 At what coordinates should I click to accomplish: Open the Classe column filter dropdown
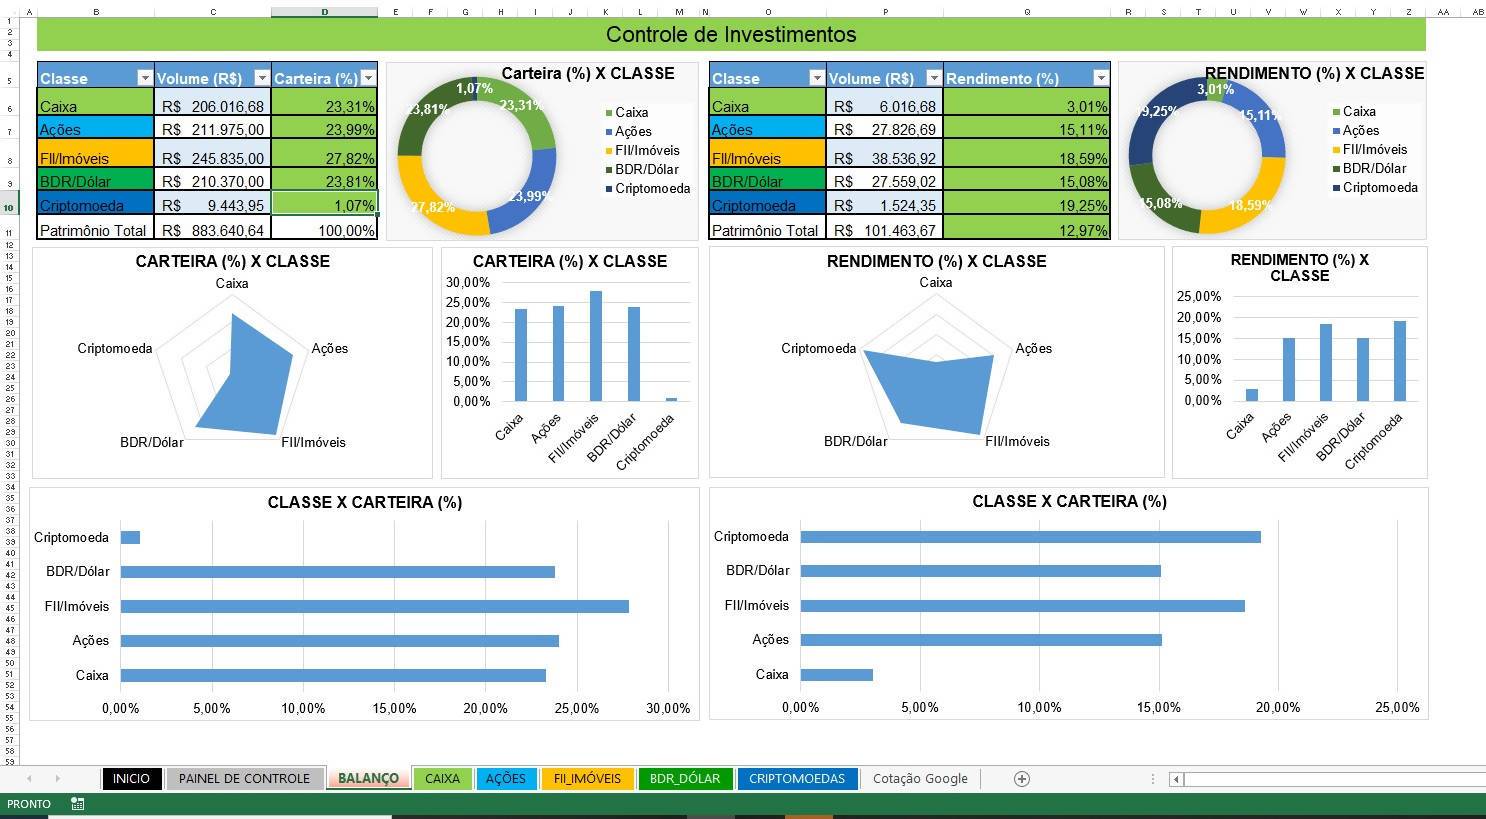click(145, 77)
